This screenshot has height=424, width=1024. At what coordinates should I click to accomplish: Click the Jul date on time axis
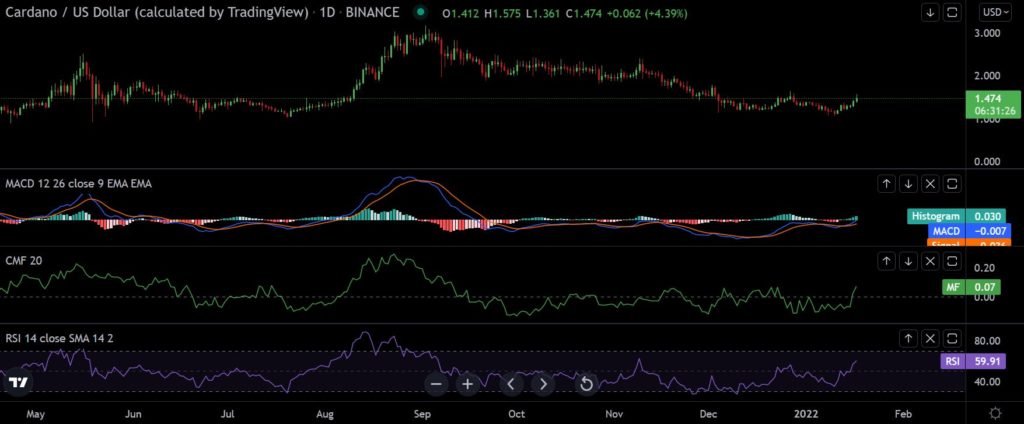click(227, 414)
